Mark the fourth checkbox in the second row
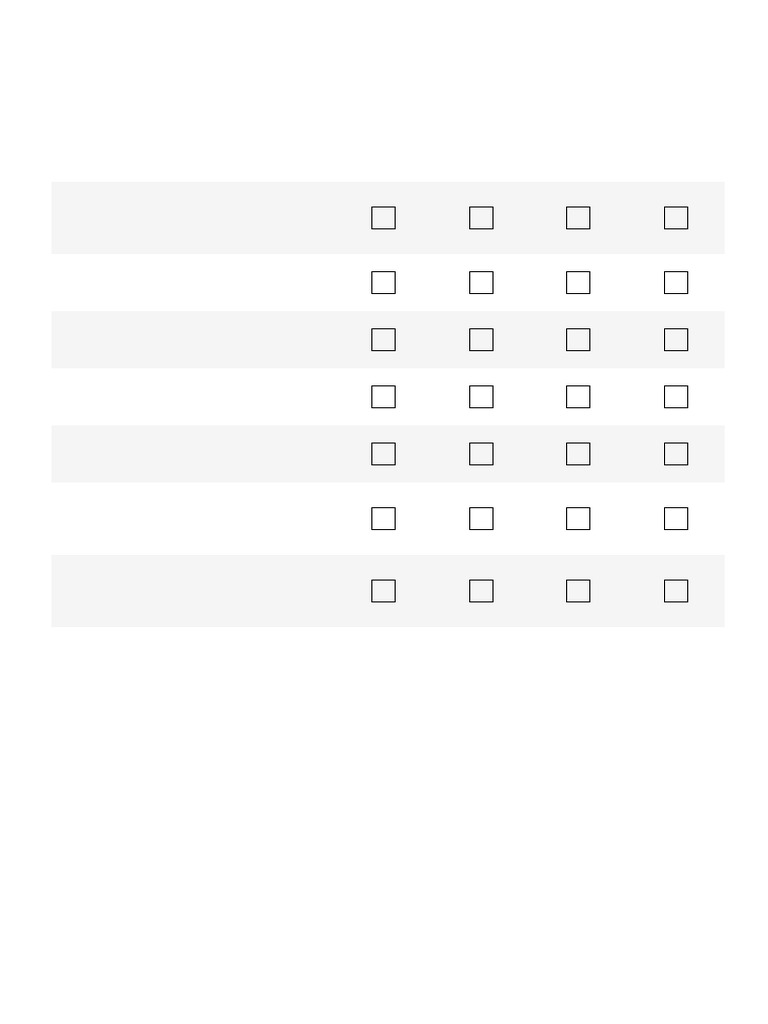 [676, 283]
